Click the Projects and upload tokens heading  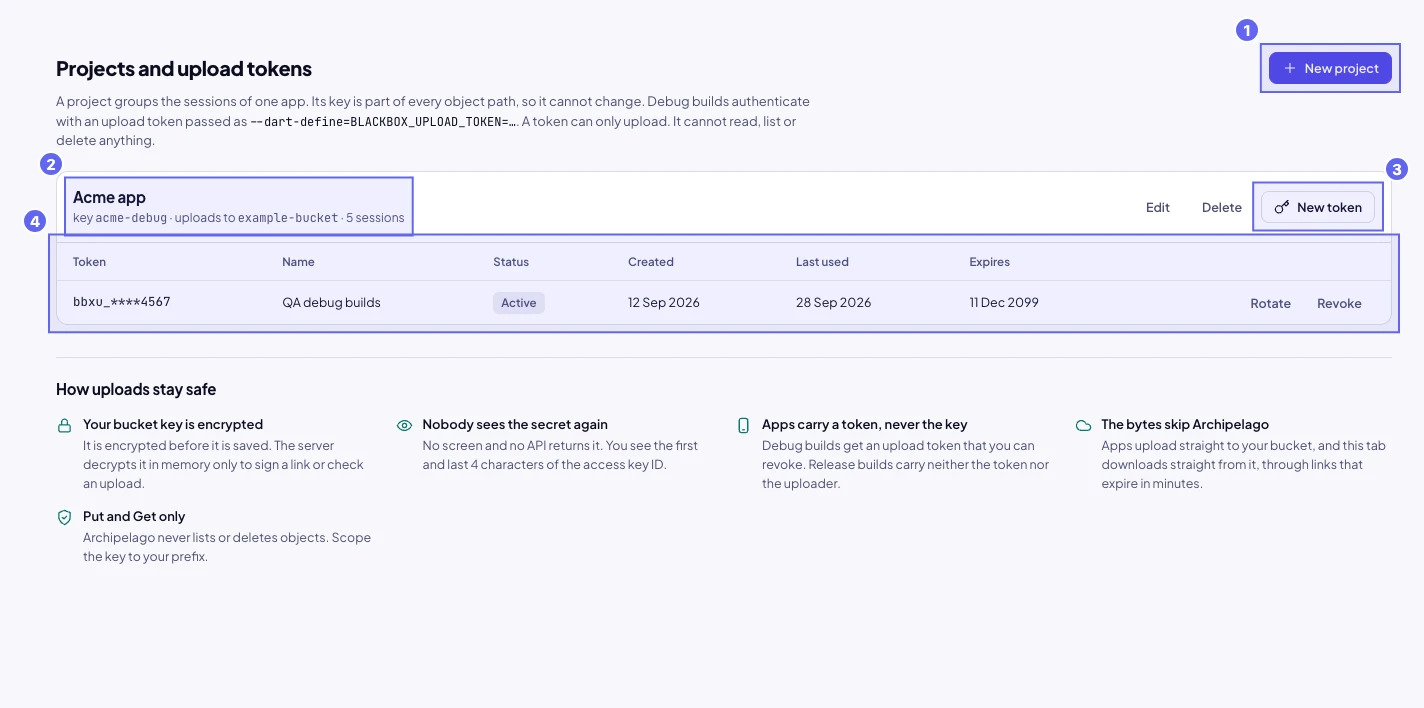(x=184, y=69)
